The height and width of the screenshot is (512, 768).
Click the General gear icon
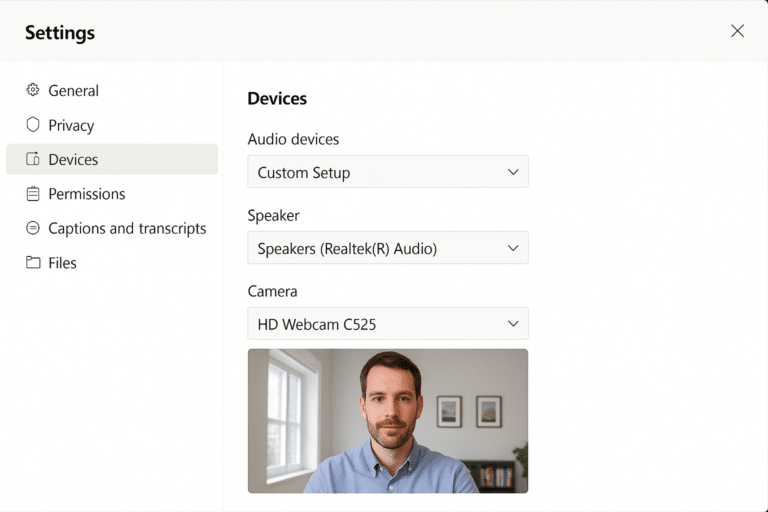click(x=33, y=90)
